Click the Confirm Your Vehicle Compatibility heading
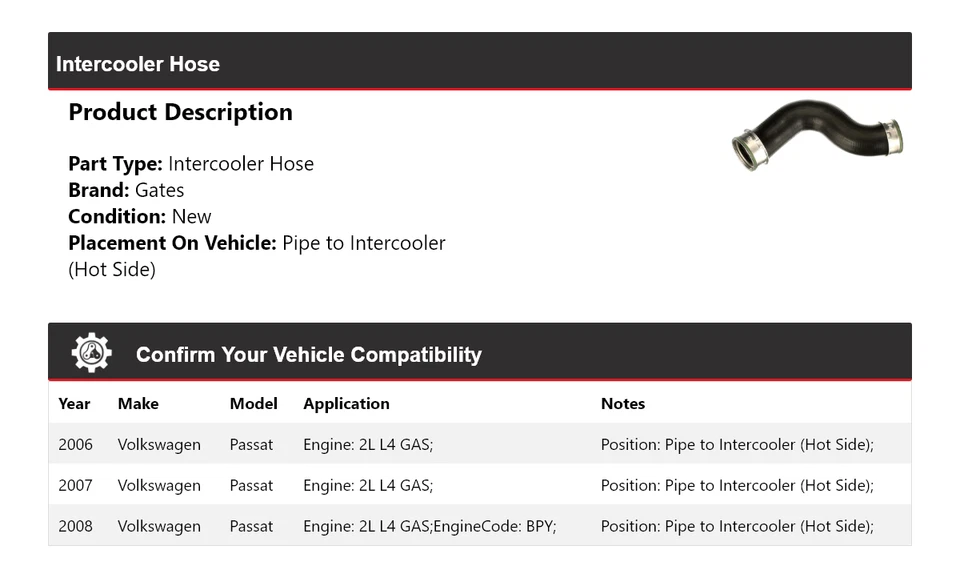960x578 pixels. point(308,355)
